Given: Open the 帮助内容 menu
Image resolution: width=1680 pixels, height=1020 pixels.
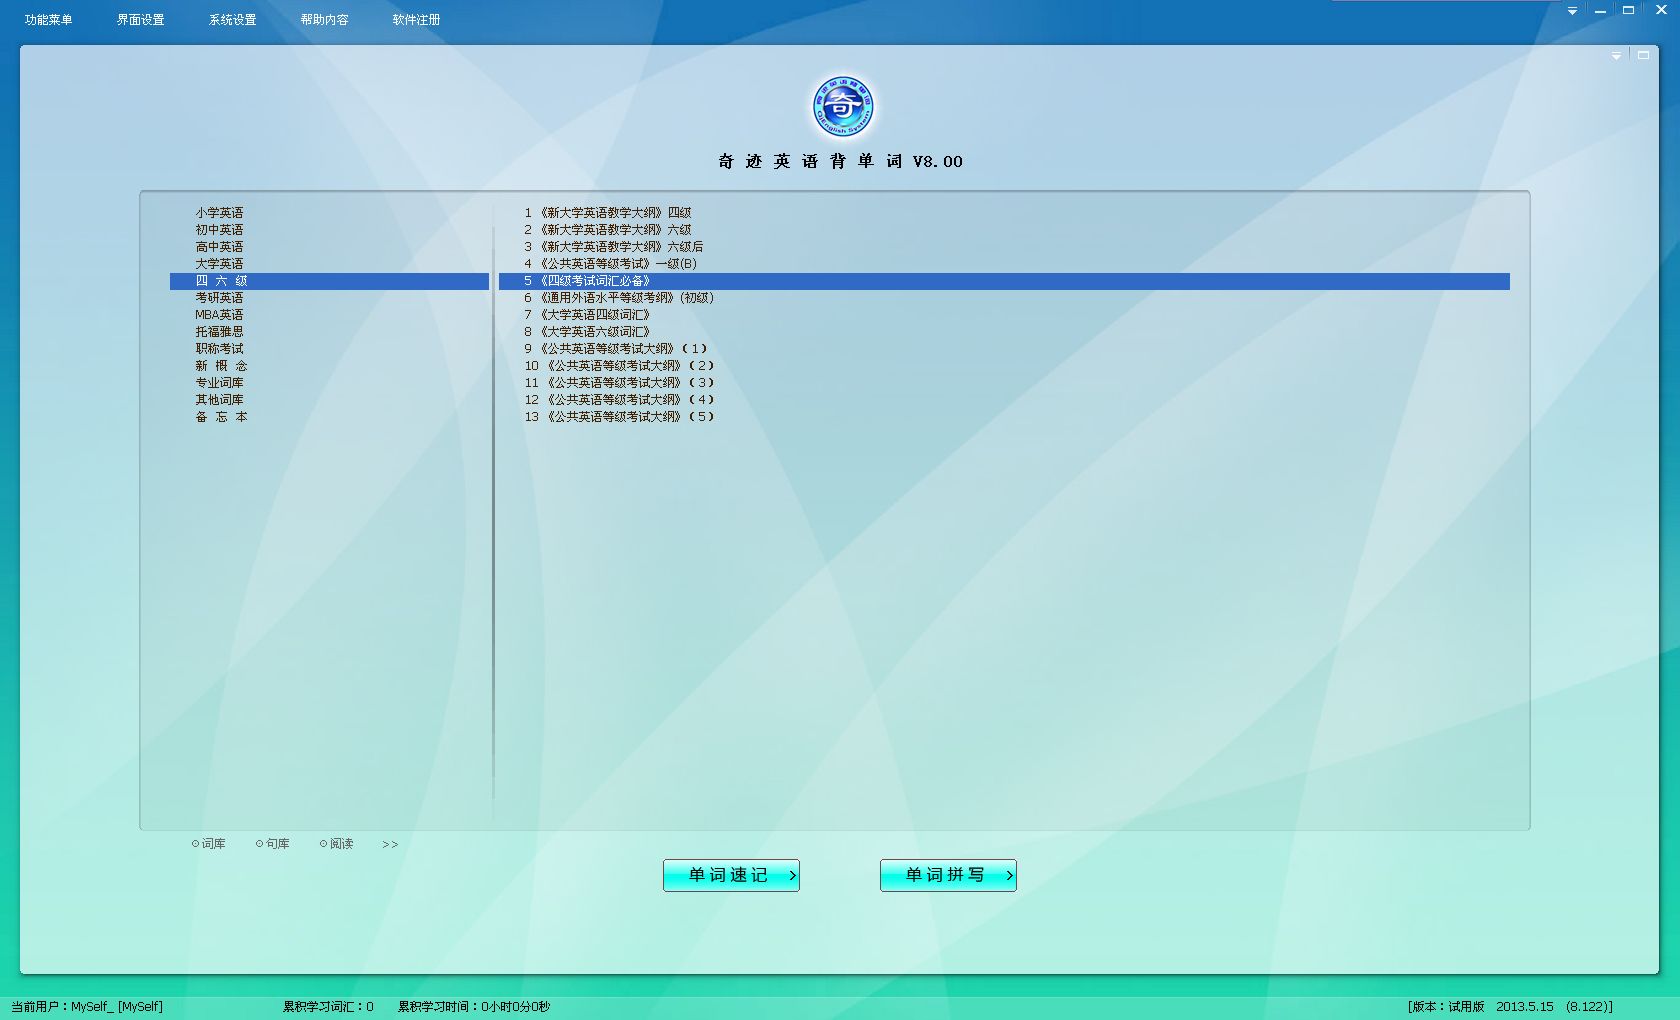Looking at the screenshot, I should (x=324, y=20).
